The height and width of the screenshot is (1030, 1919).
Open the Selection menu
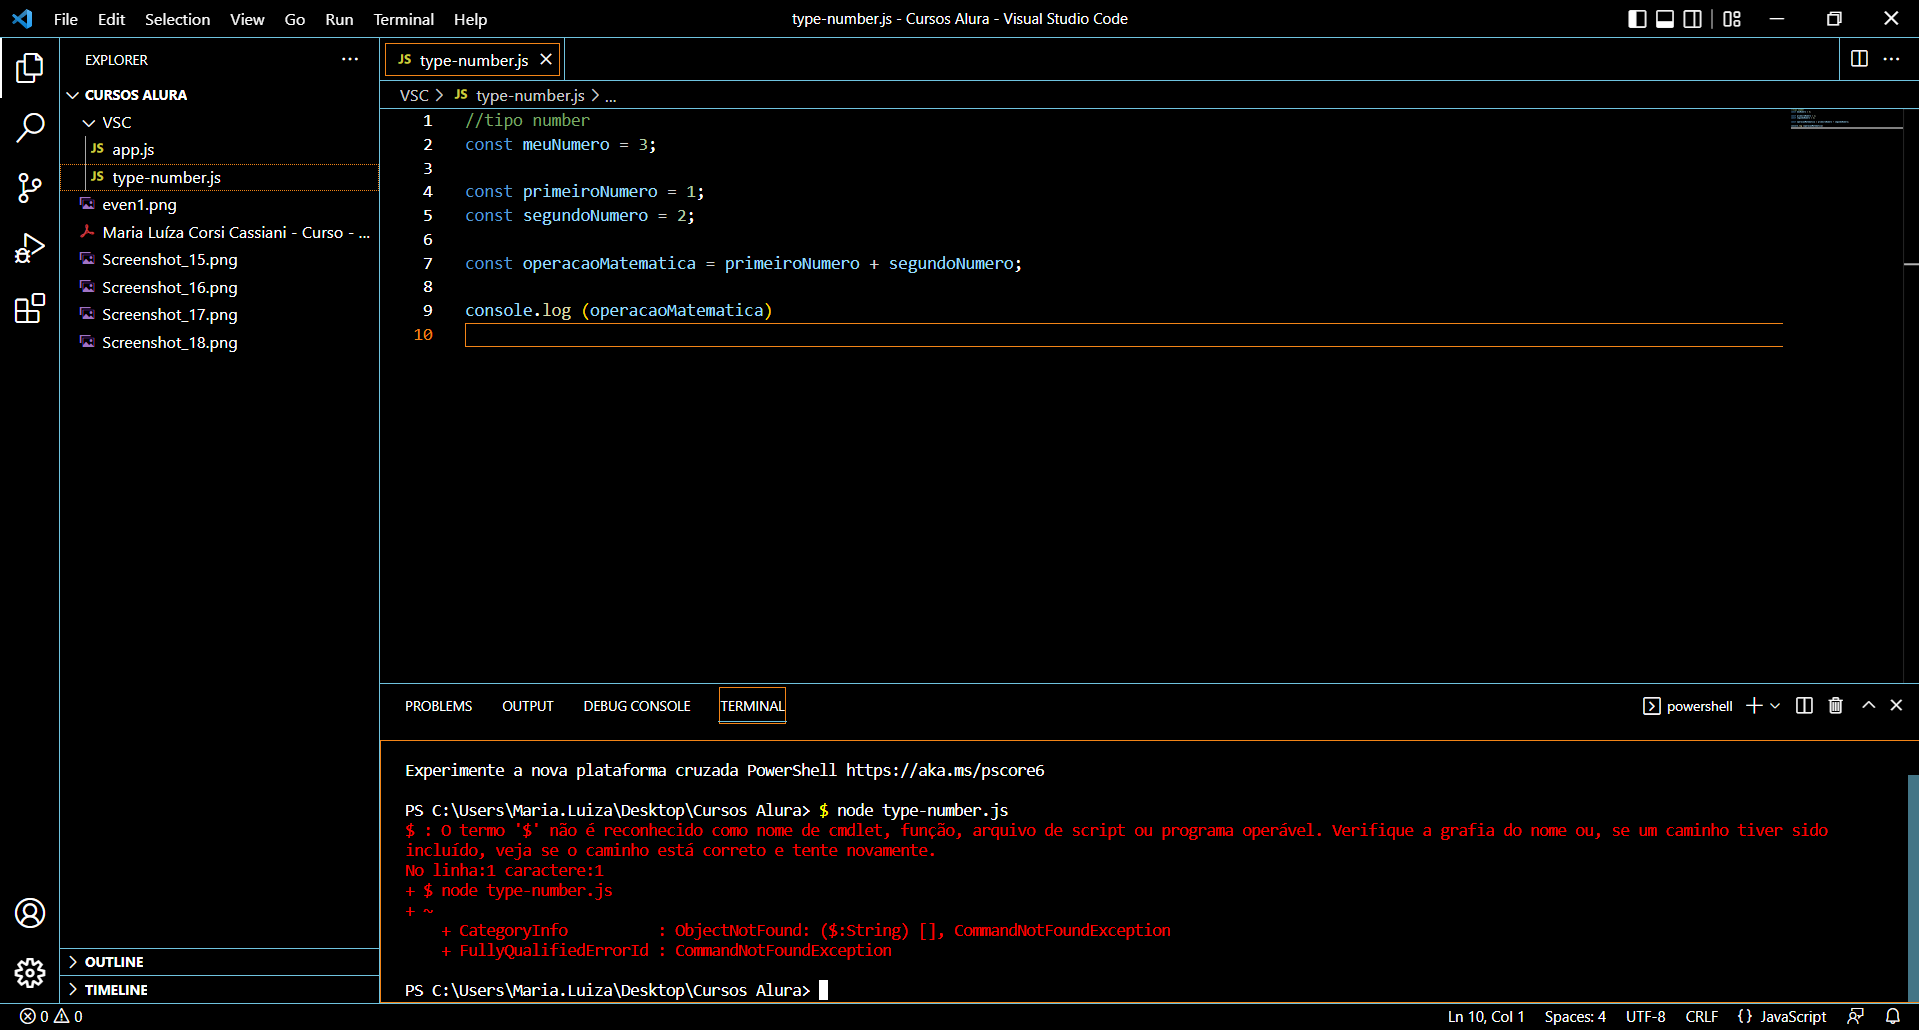coord(177,19)
